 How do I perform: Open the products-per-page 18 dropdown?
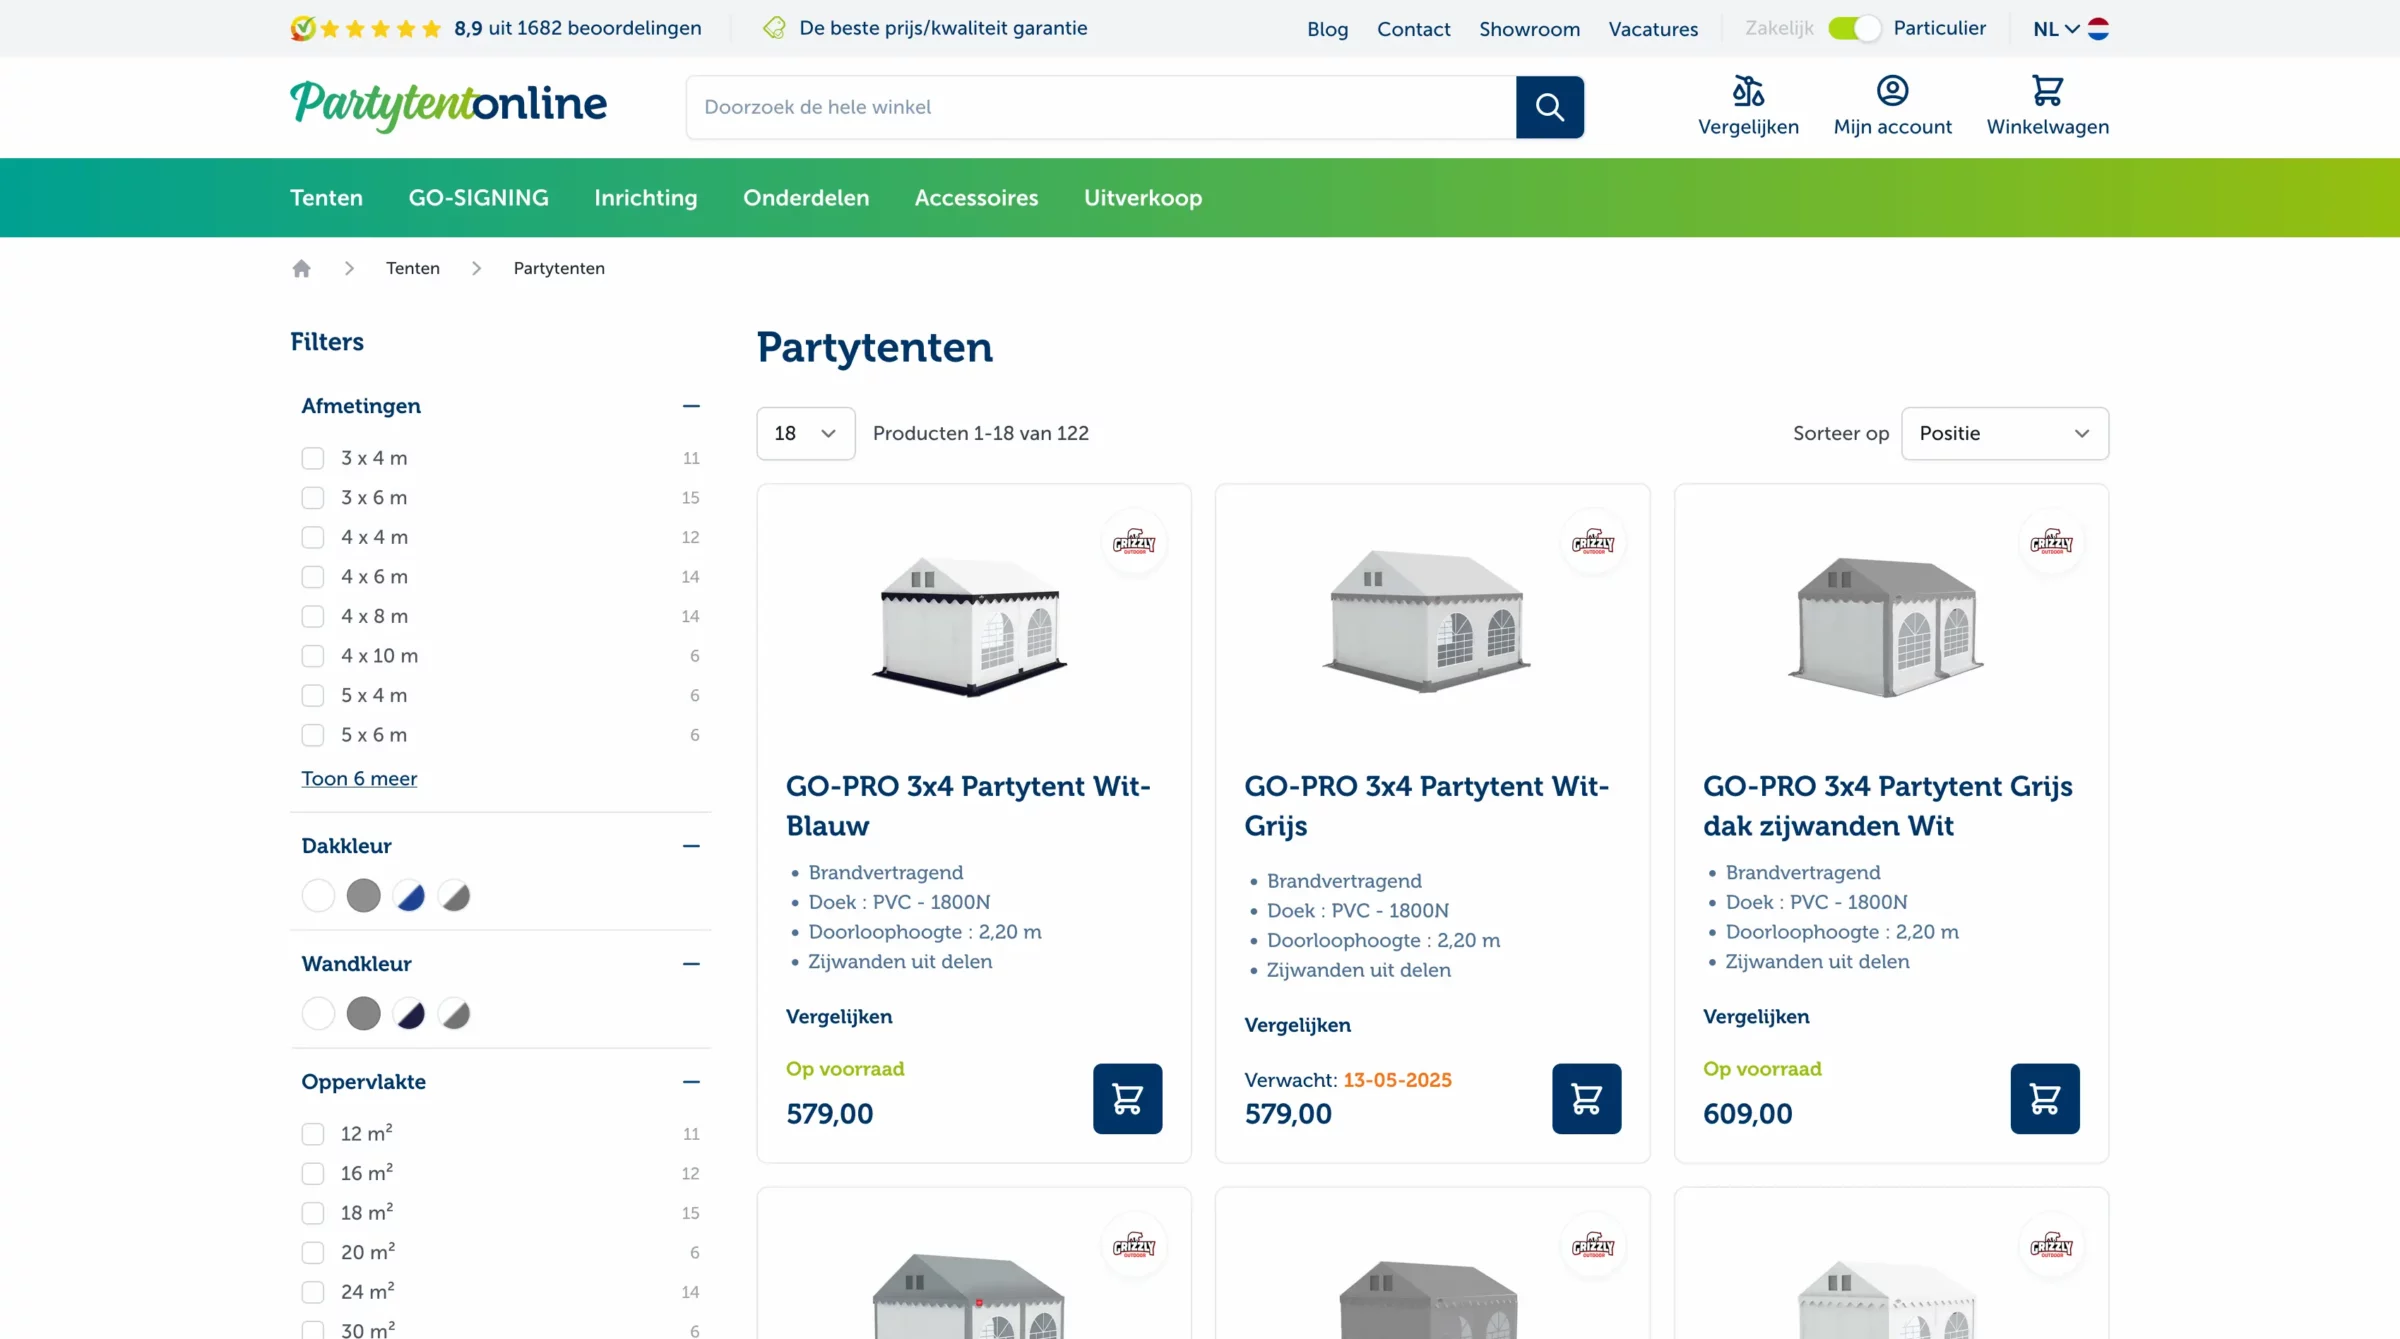tap(805, 433)
